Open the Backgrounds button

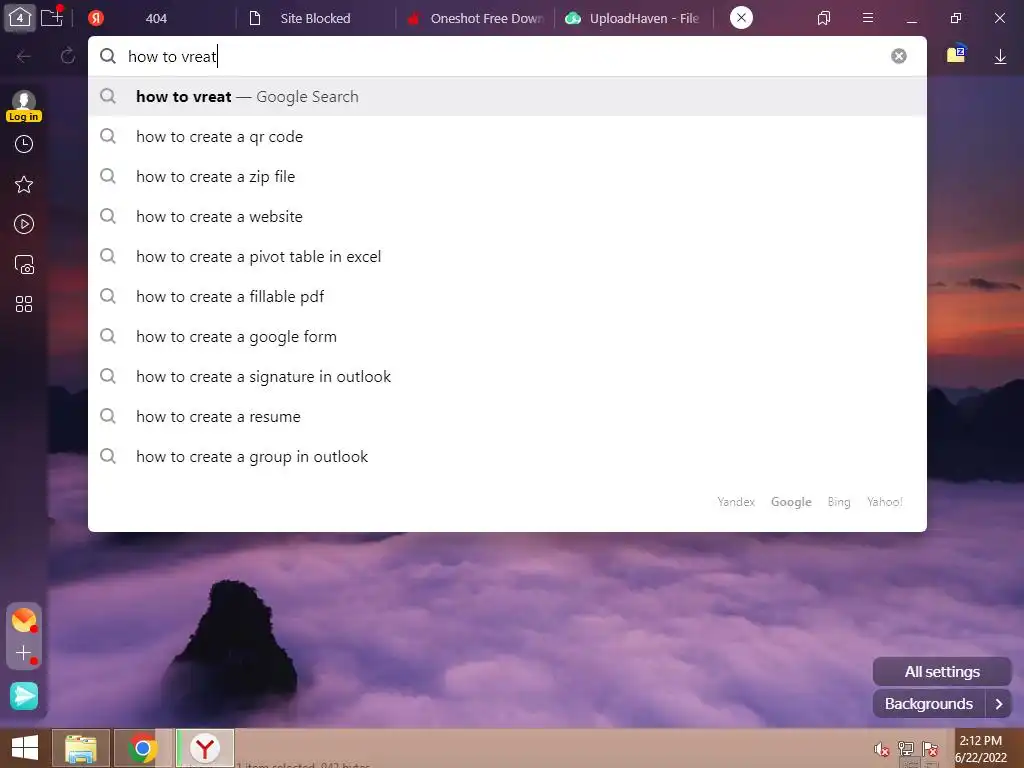click(928, 704)
